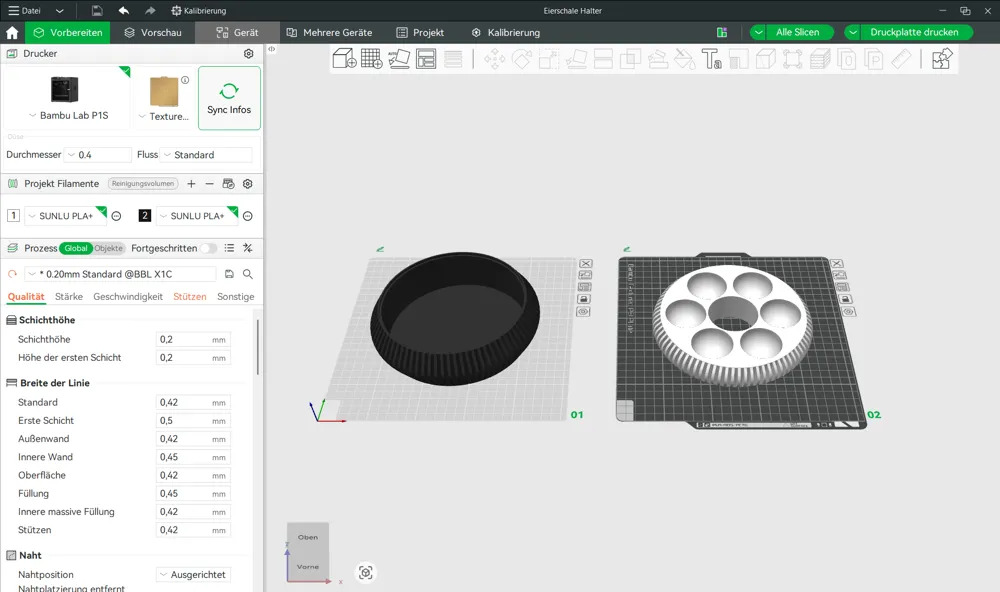Select the Global process mode

(x=76, y=248)
